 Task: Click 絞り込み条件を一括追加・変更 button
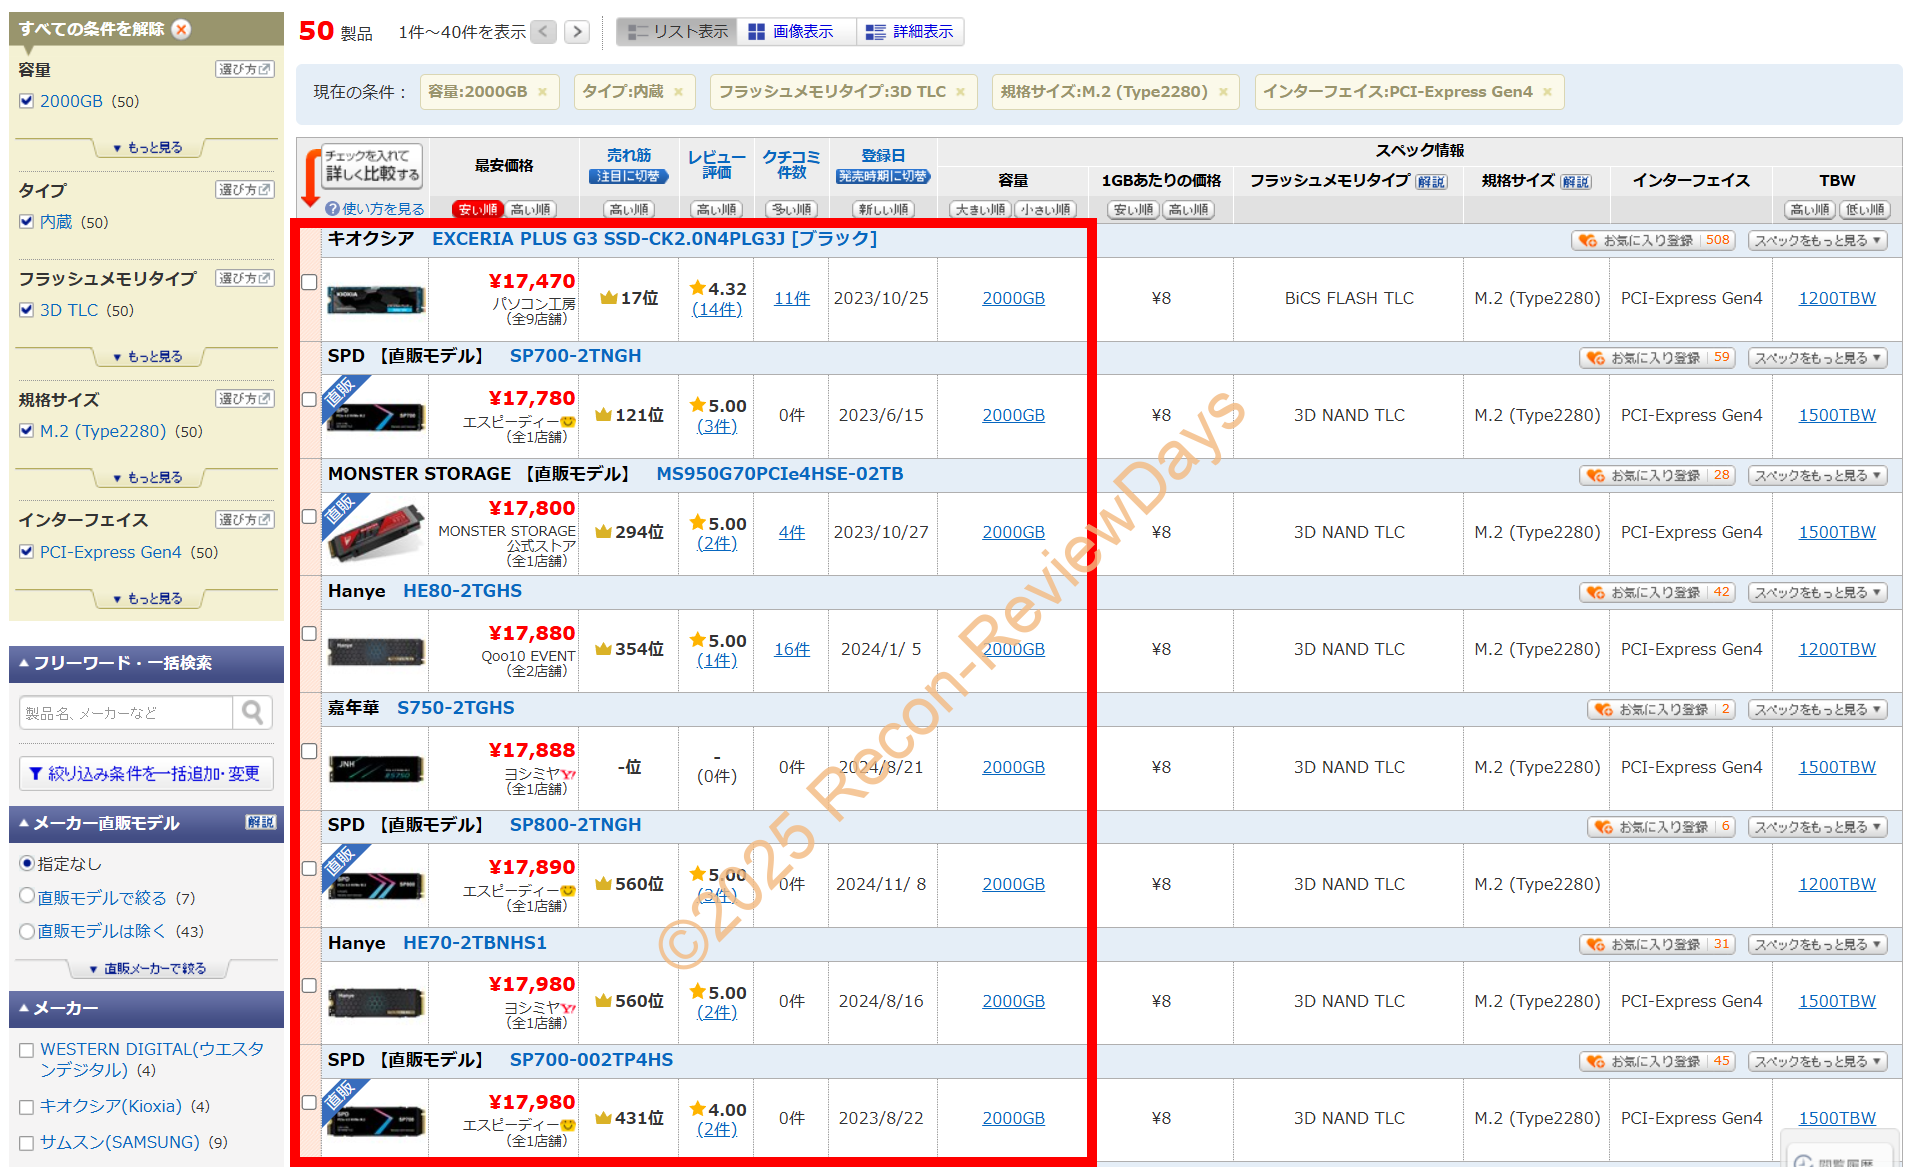(146, 773)
